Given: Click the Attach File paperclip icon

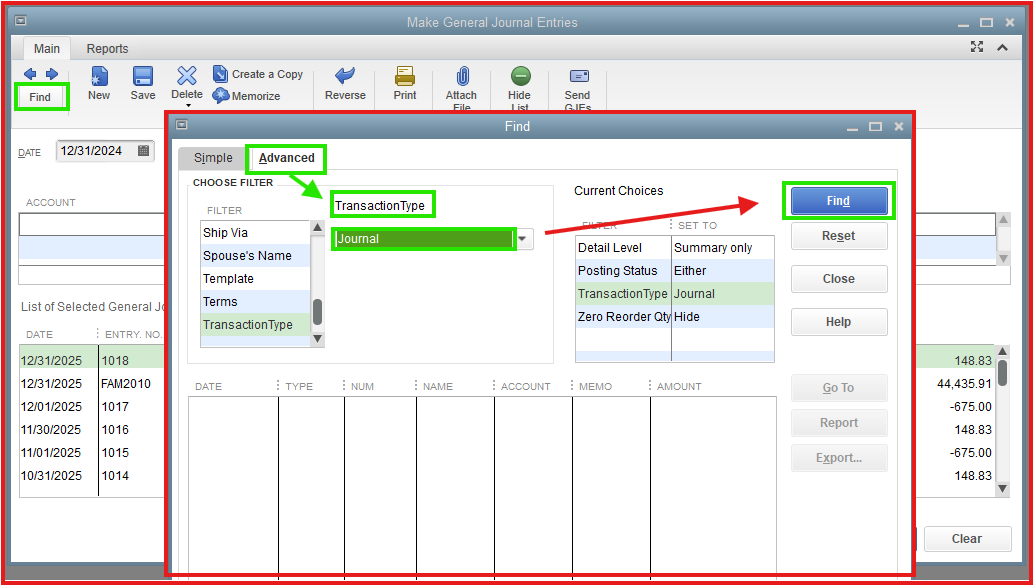Looking at the screenshot, I should click(462, 76).
